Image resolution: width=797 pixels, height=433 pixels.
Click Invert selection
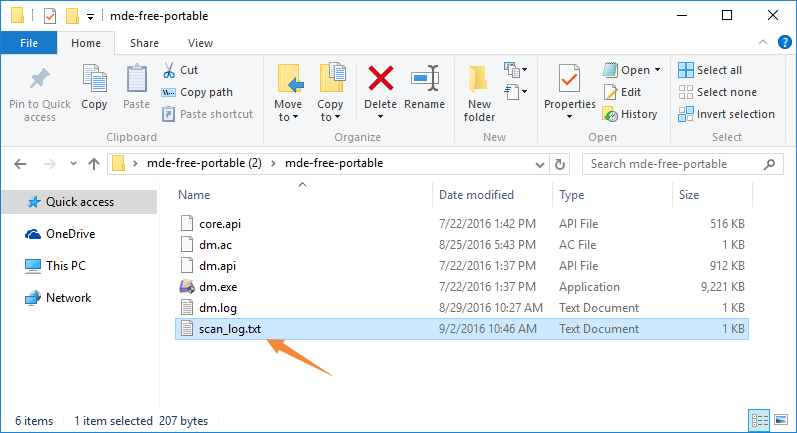pos(726,114)
